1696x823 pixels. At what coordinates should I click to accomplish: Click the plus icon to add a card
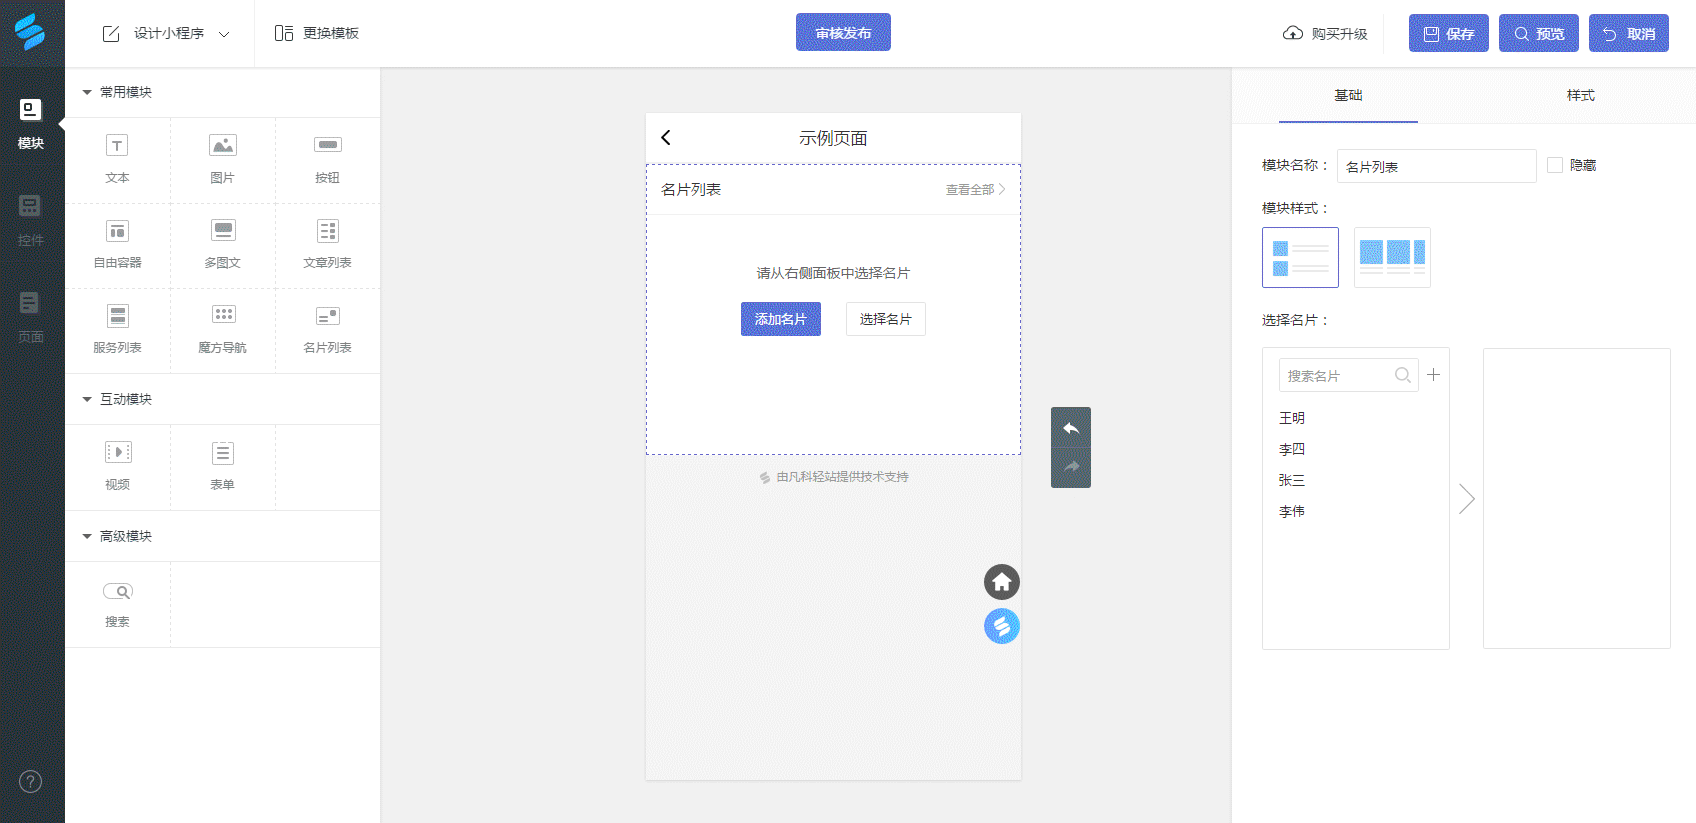[1433, 375]
